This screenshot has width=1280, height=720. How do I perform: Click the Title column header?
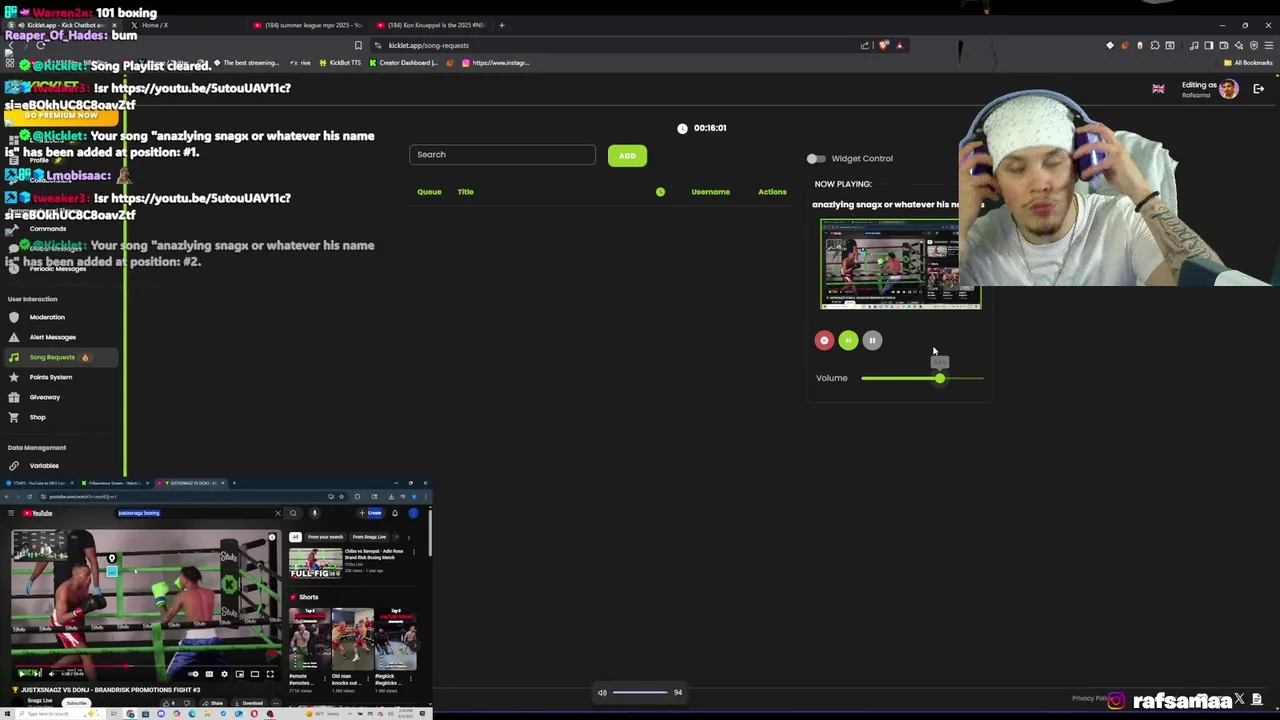click(465, 192)
